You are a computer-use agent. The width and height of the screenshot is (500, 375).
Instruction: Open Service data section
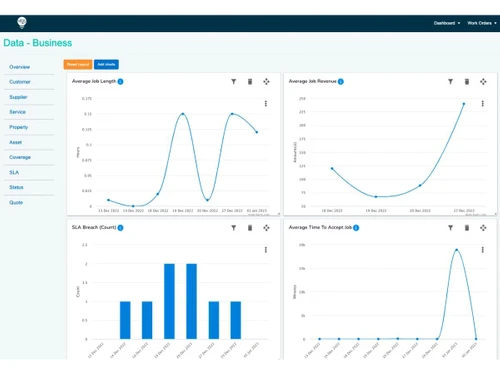[x=18, y=112]
